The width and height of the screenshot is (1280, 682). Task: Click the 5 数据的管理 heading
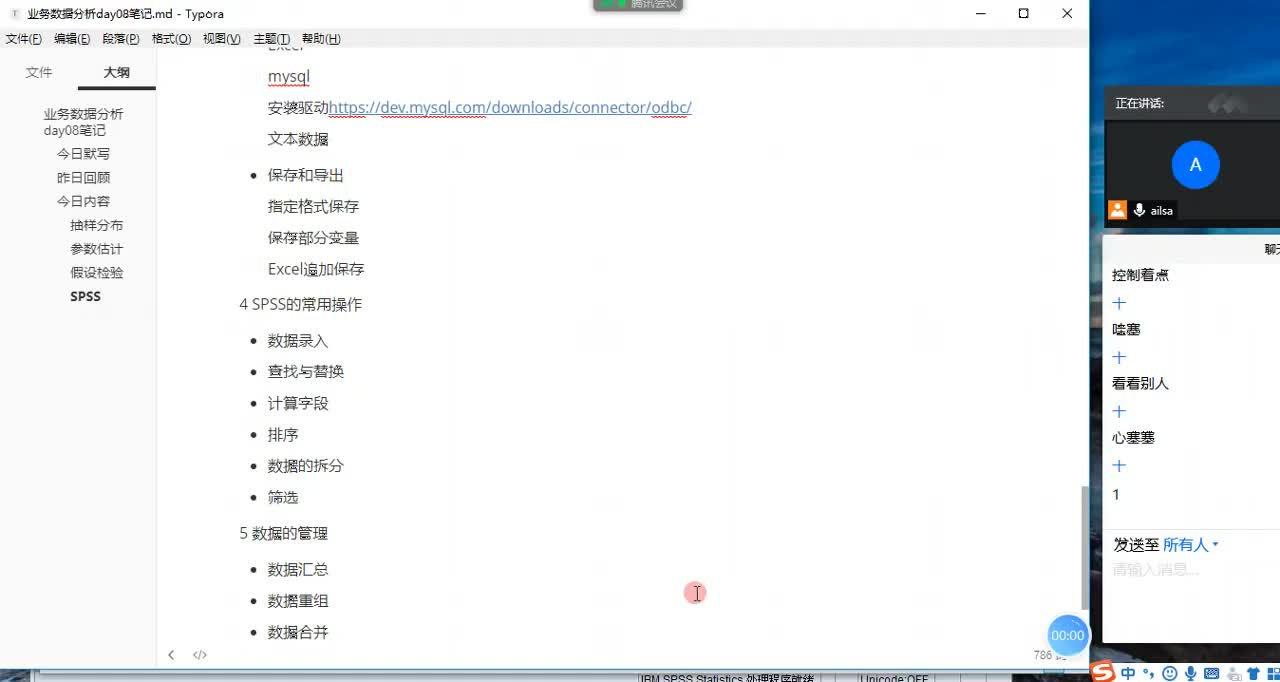283,534
